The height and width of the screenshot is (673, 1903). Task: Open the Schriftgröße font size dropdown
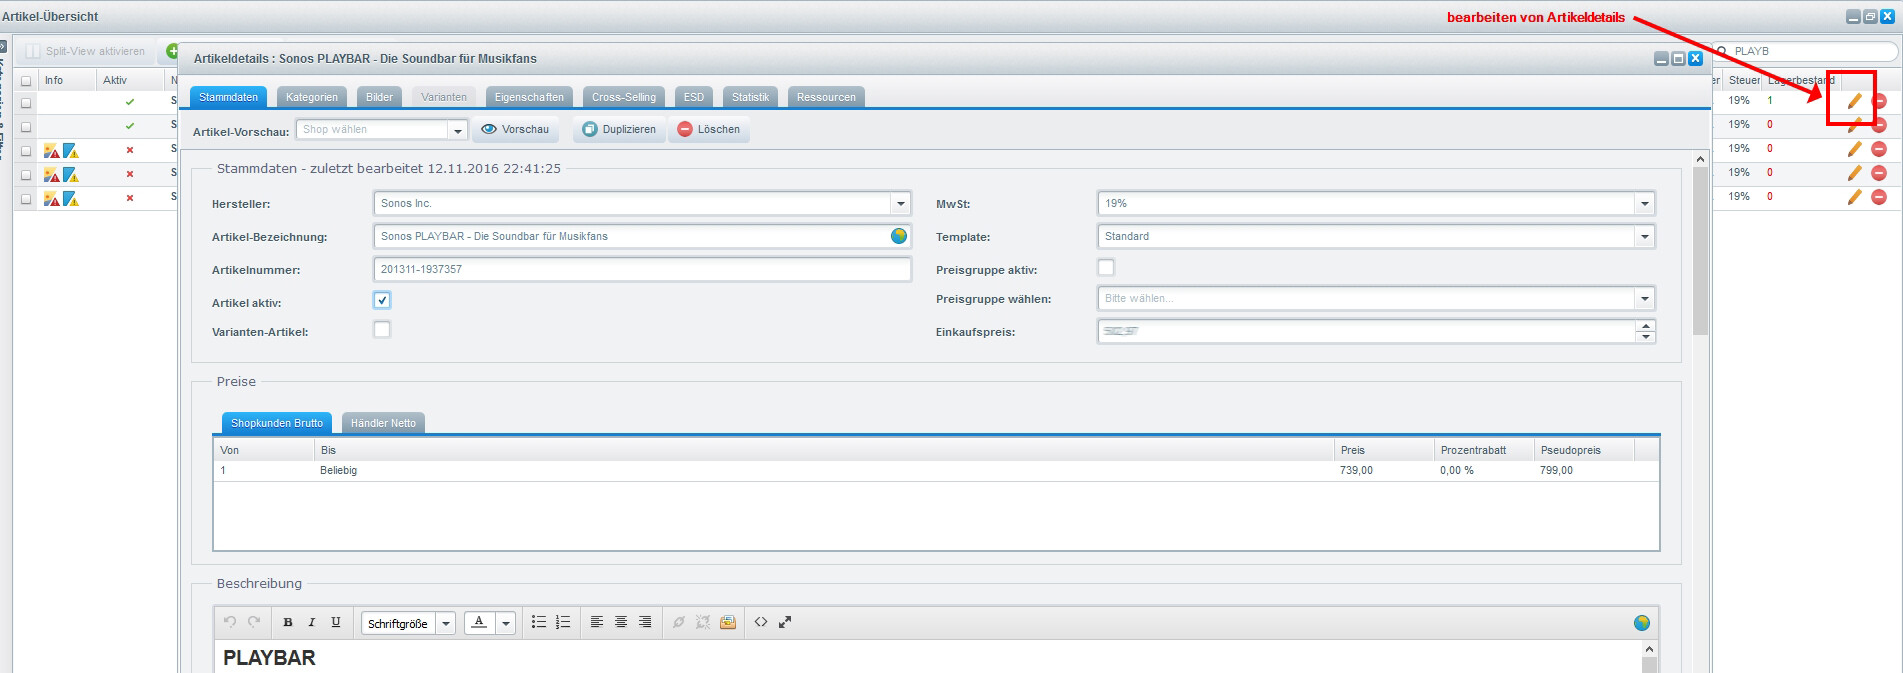coord(446,623)
